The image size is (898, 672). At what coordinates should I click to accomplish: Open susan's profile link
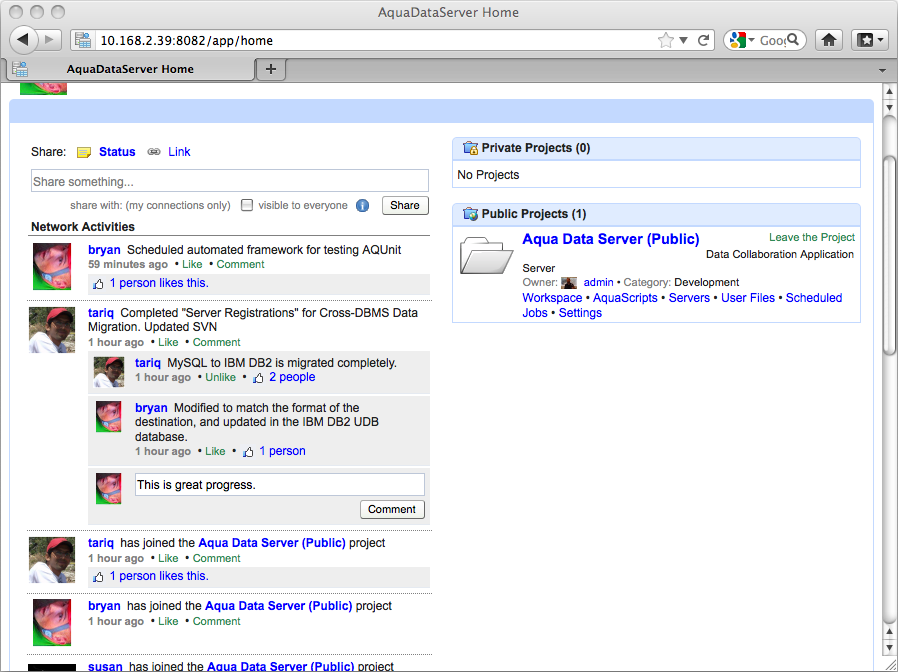105,666
